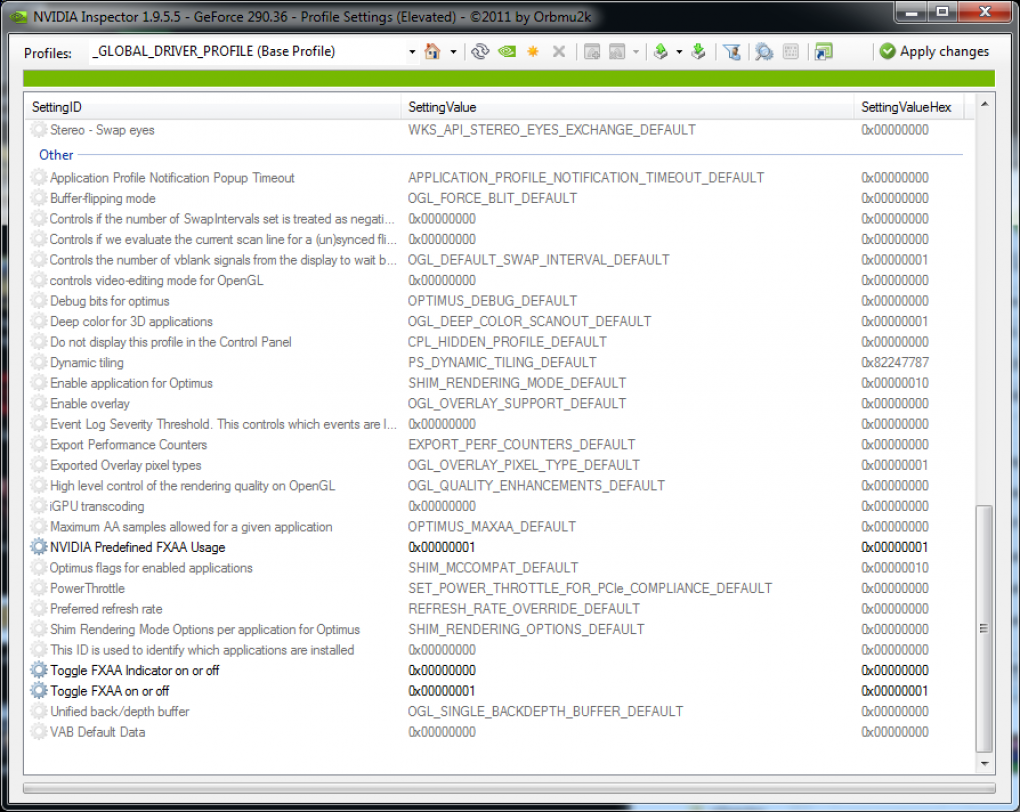Click the gear icon beside Toggle FXAA Indicator on or off
Viewport: 1020px width, 812px height.
(39, 670)
